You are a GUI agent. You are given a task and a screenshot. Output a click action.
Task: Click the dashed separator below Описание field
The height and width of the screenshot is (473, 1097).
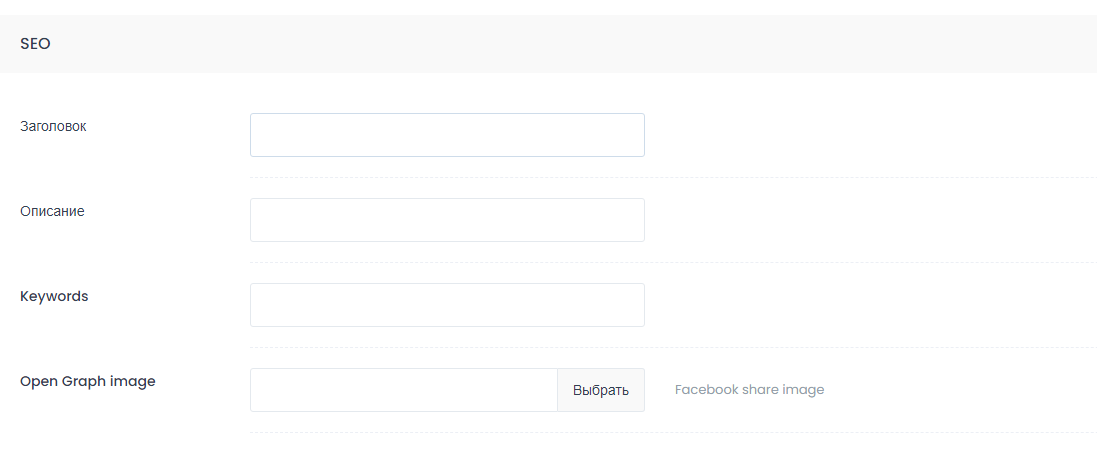pos(673,262)
